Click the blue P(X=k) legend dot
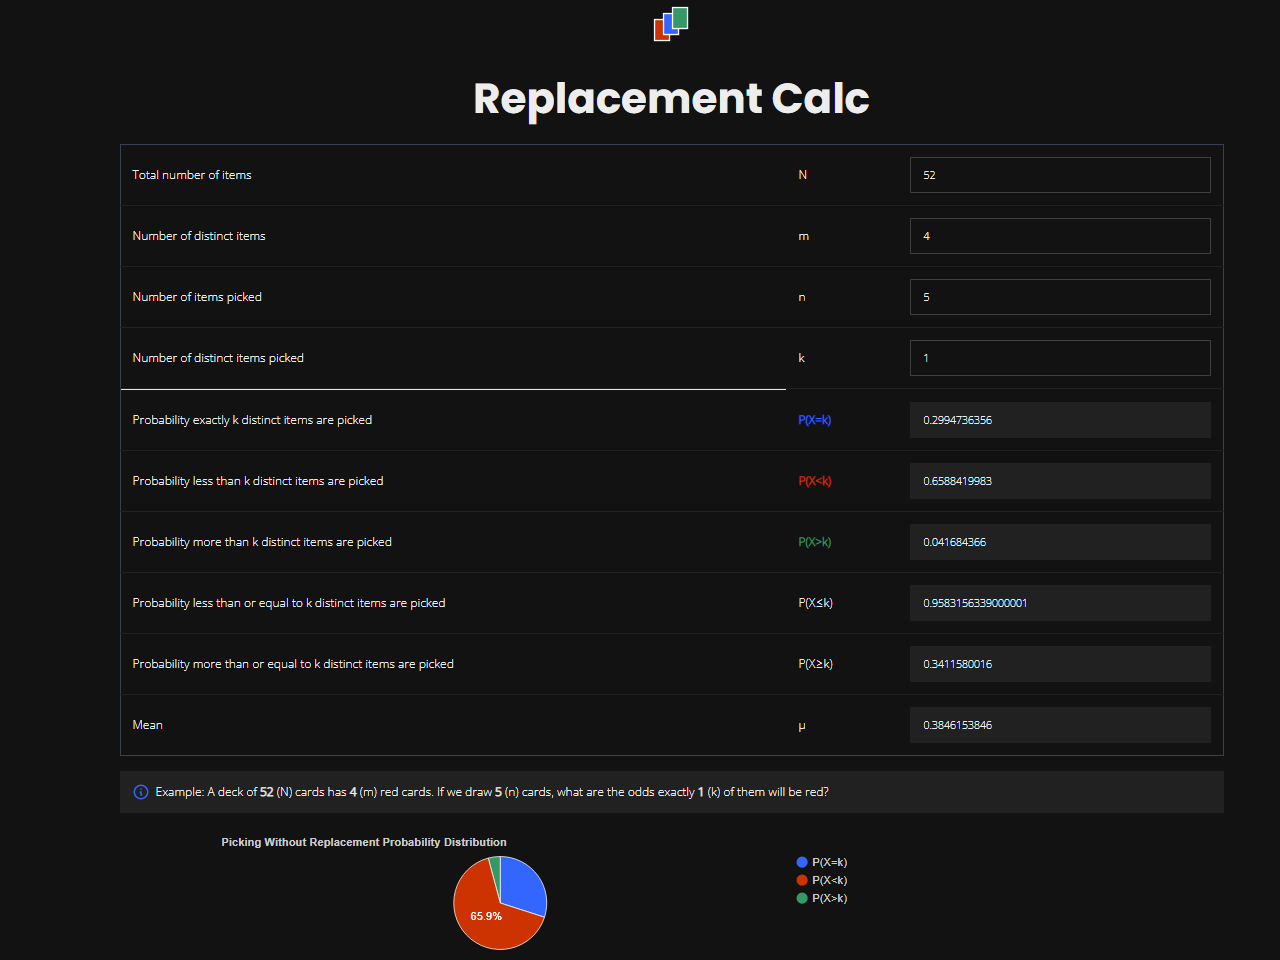Image resolution: width=1280 pixels, height=960 pixels. tap(802, 862)
